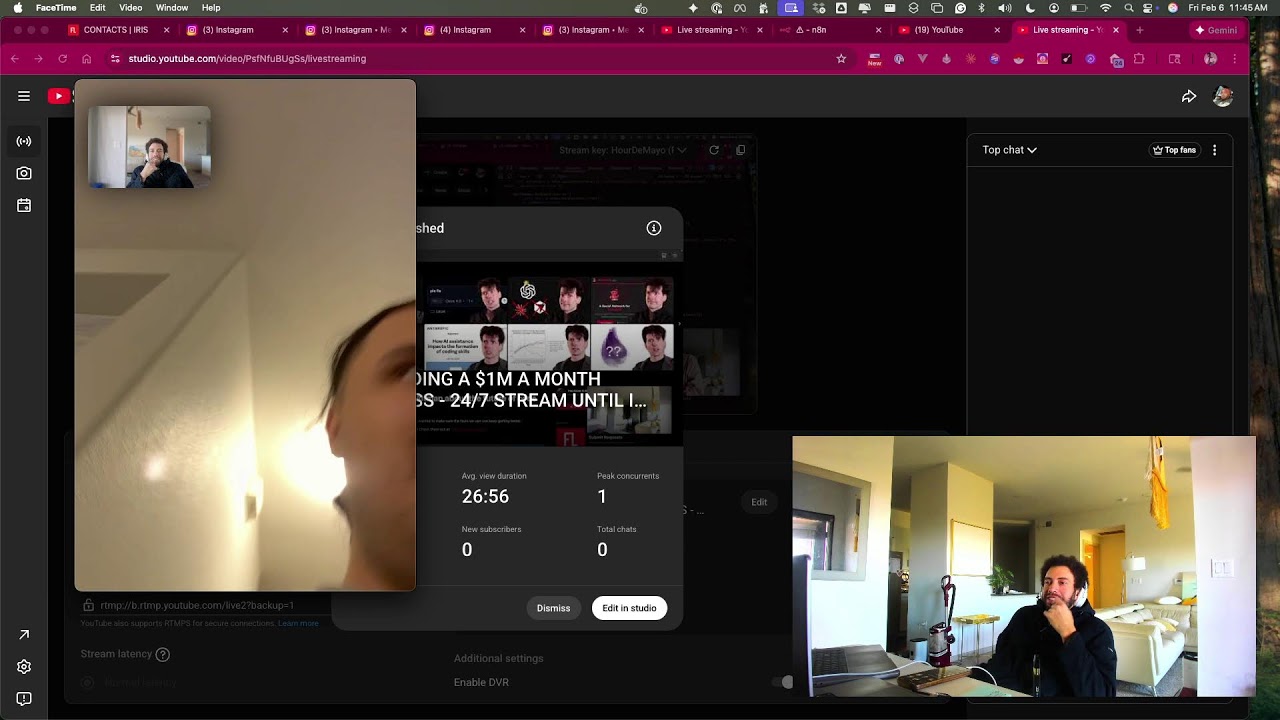
Task: Click the Edit button behind the dialog
Action: point(759,502)
